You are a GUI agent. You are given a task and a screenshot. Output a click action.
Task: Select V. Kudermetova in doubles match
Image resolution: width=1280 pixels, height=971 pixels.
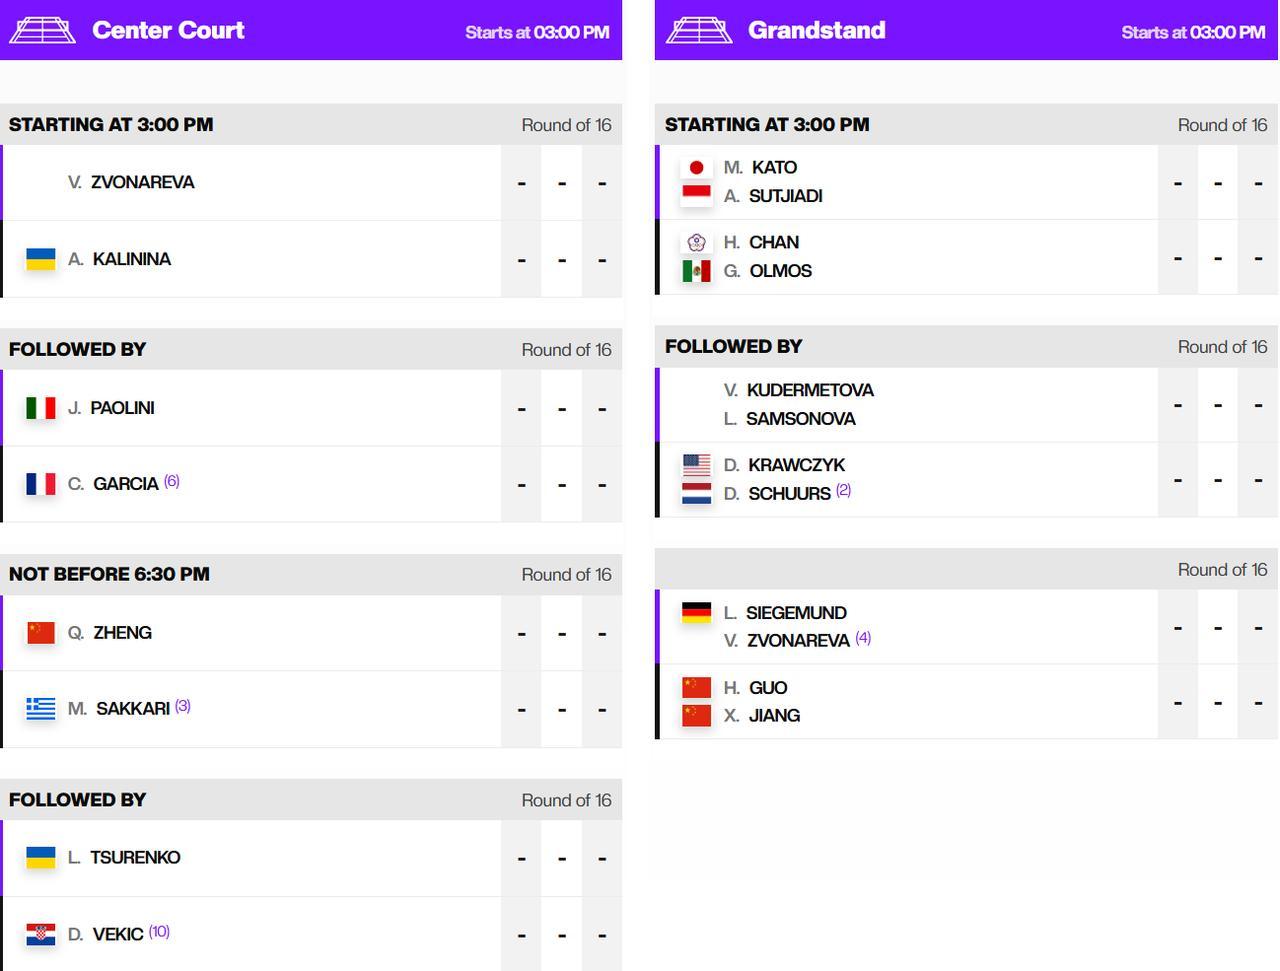point(799,390)
